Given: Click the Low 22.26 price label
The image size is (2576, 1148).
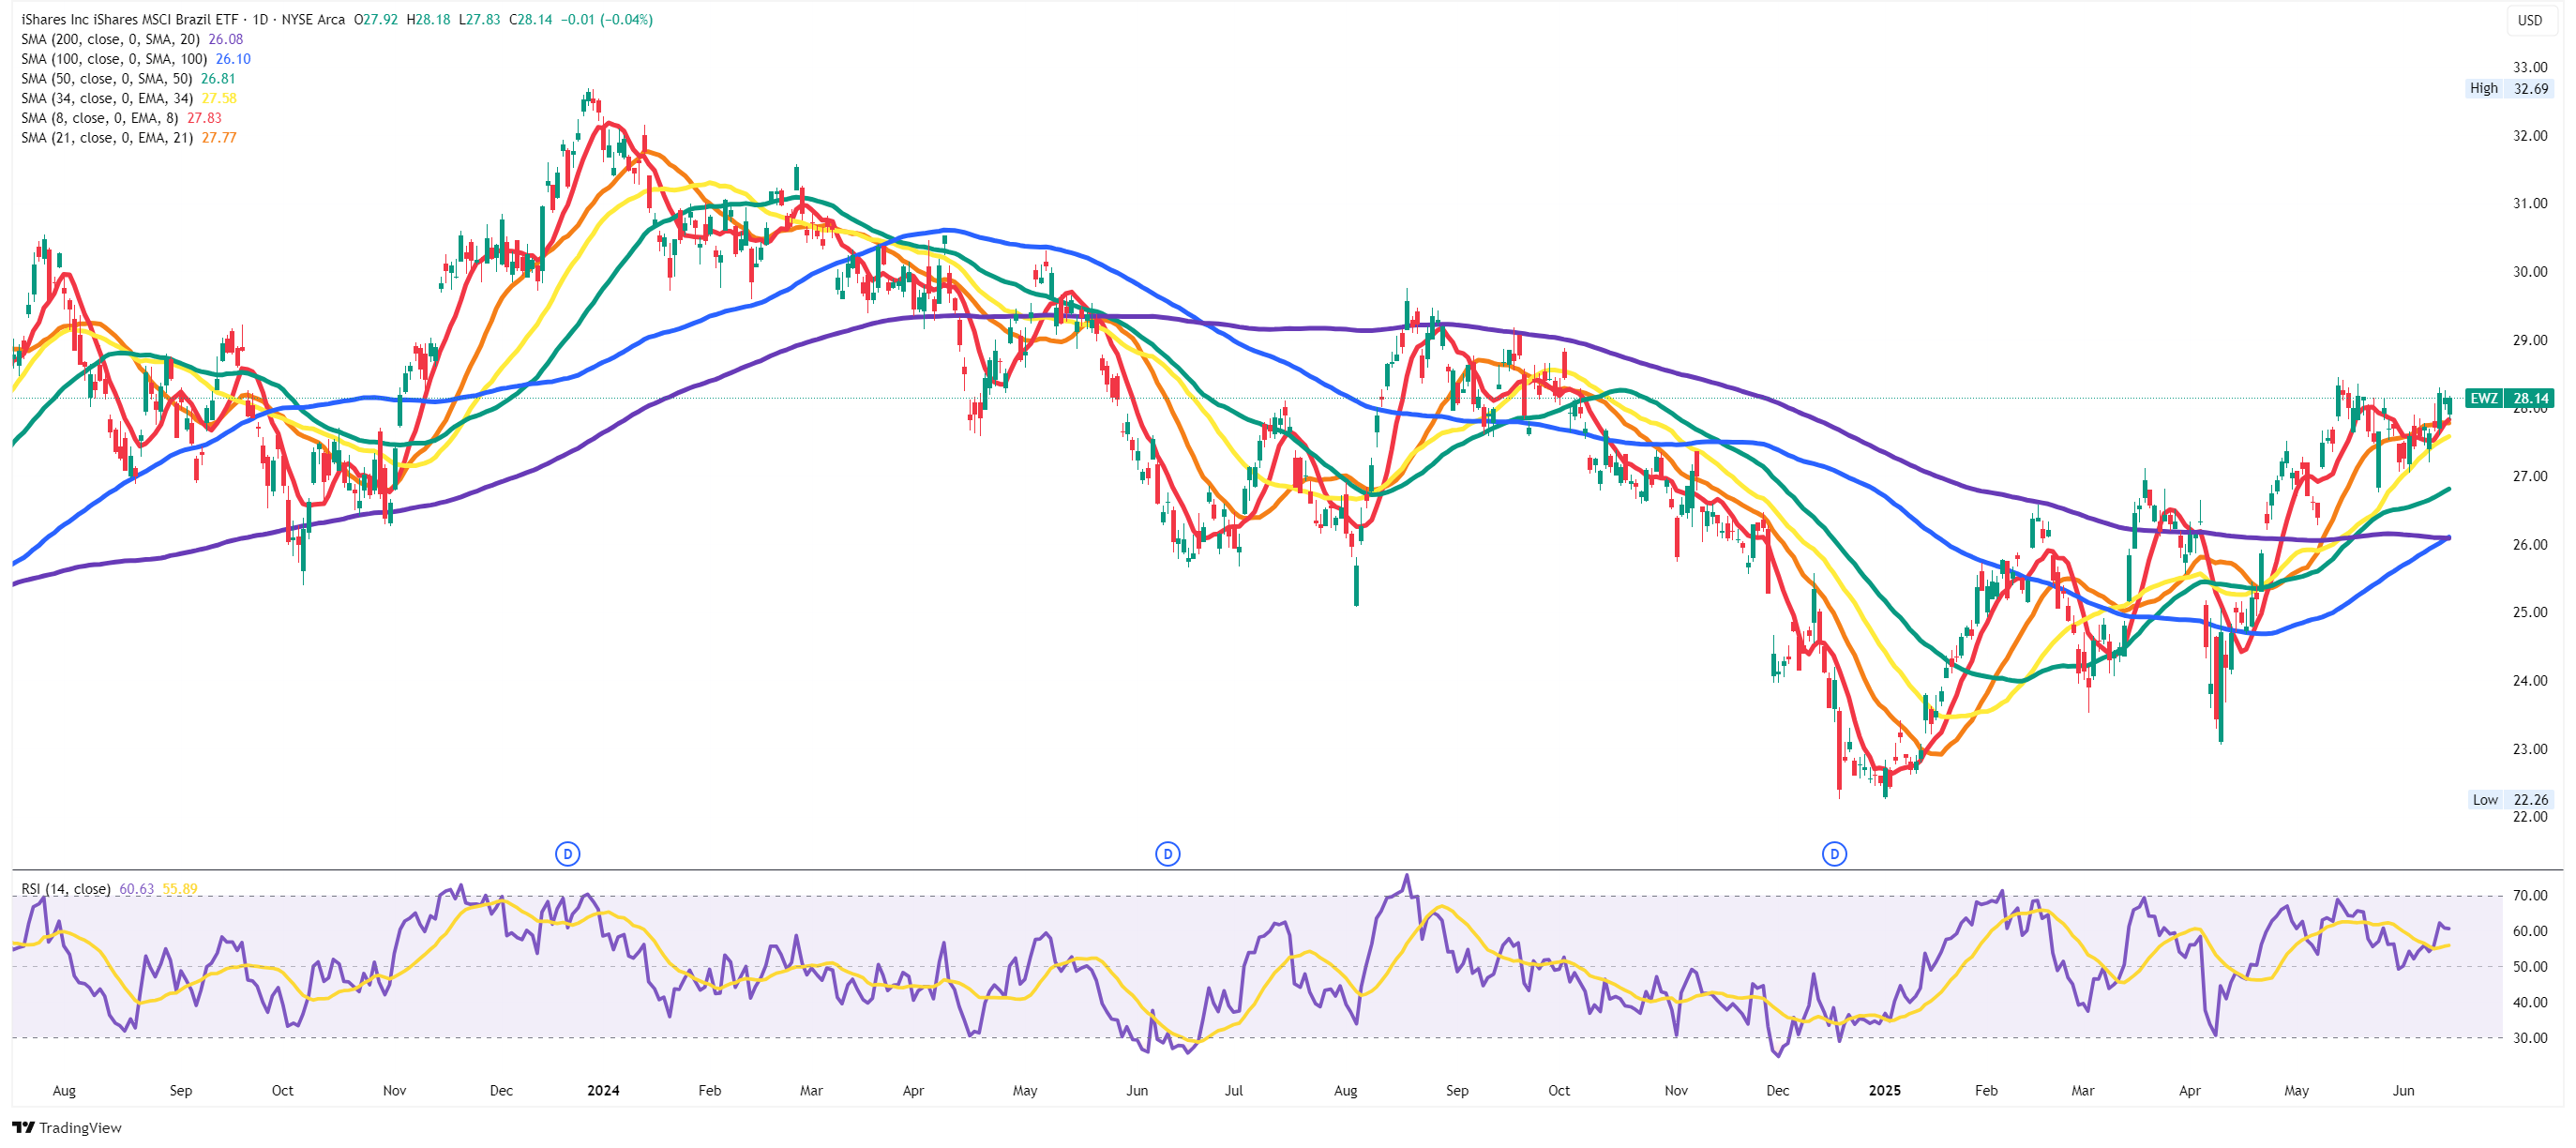Looking at the screenshot, I should (x=2510, y=799).
